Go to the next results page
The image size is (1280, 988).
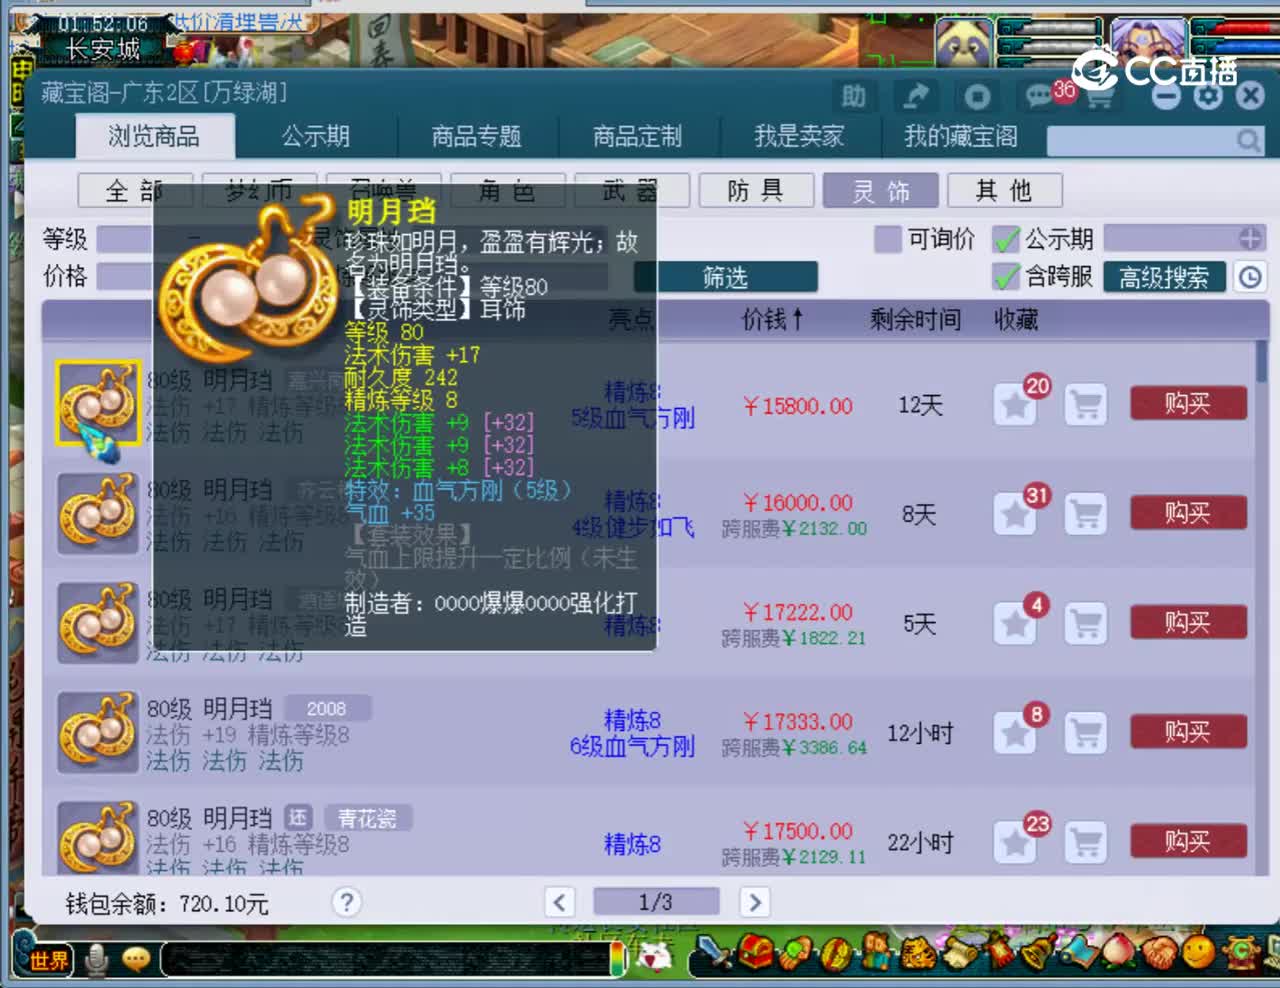click(755, 902)
